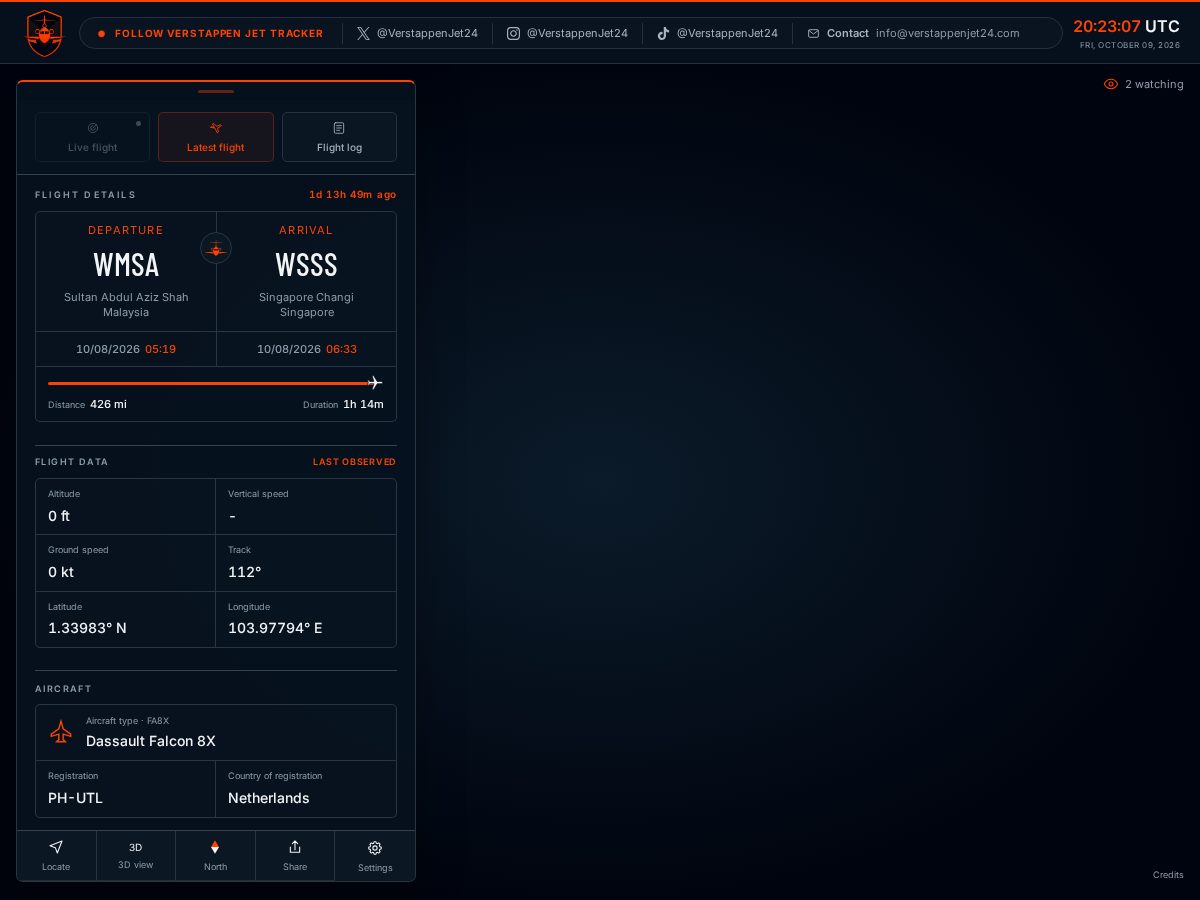
Task: Click the plane icon on Latest flight
Action: click(216, 128)
